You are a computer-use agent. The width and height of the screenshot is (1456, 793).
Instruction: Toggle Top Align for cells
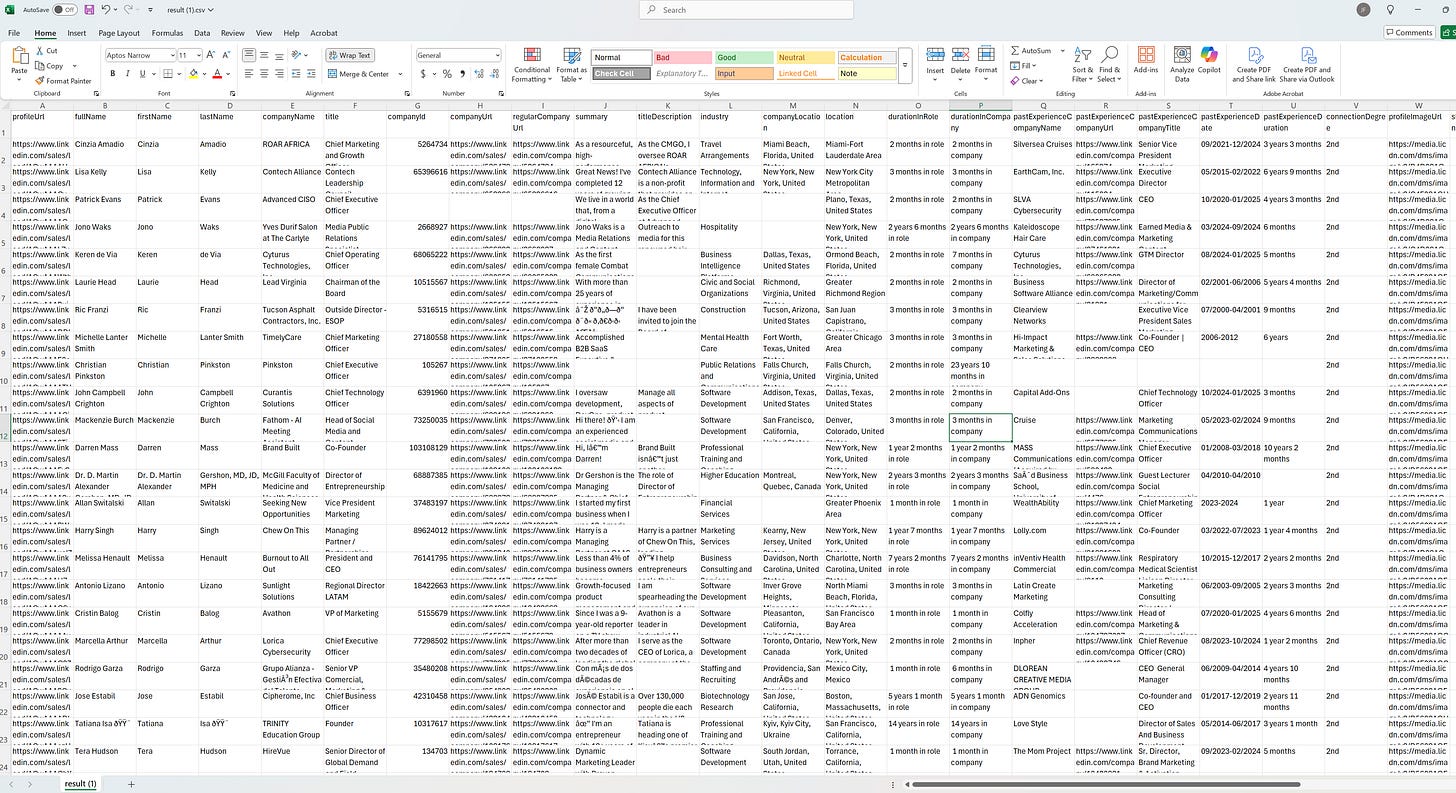coord(249,55)
